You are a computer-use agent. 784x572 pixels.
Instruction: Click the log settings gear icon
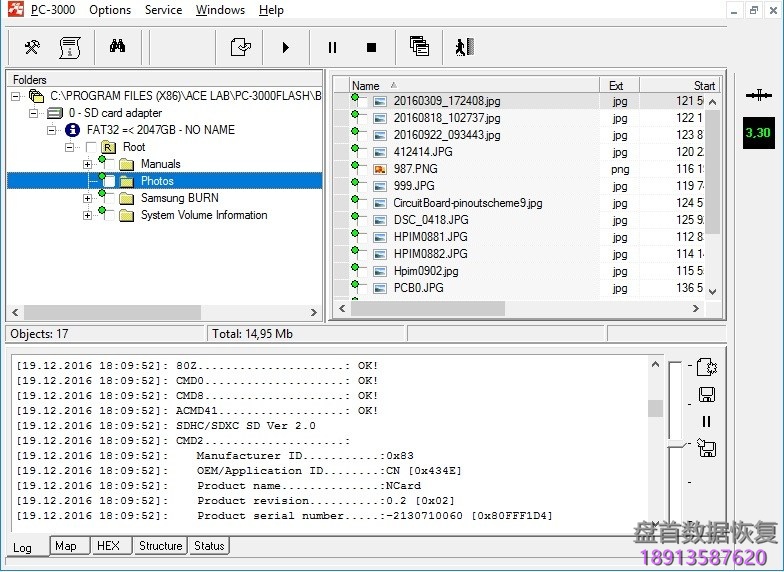(x=706, y=367)
